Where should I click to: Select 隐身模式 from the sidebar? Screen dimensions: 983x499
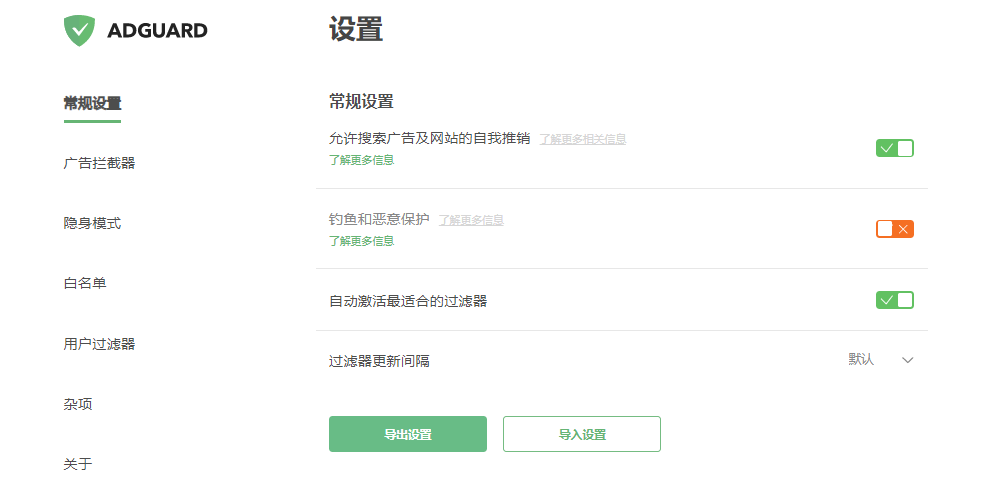point(92,223)
